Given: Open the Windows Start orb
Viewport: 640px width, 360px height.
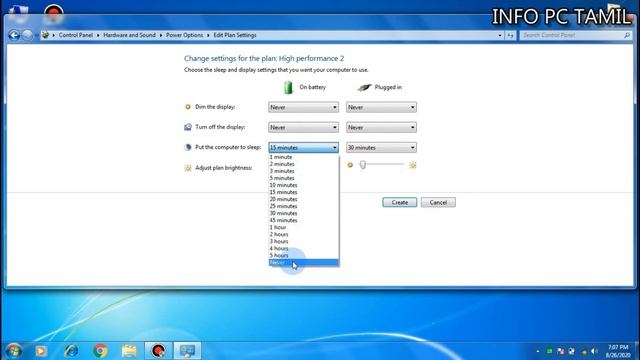Looking at the screenshot, I should pos(14,351).
